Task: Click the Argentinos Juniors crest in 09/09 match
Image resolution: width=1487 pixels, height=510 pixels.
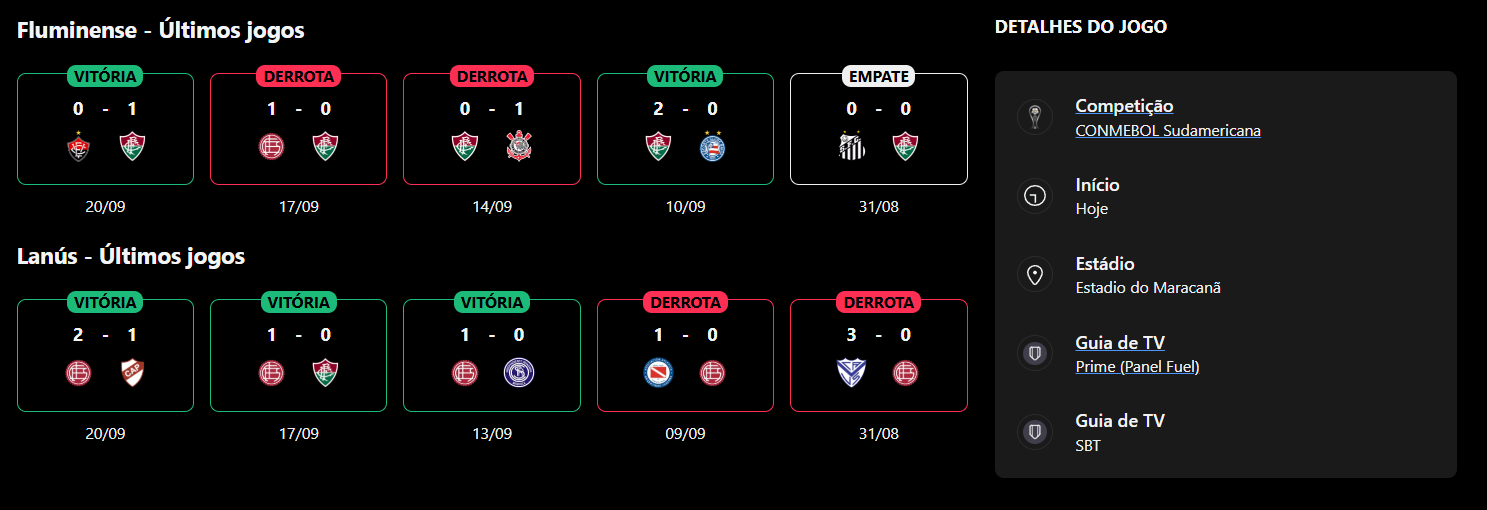Action: click(658, 373)
